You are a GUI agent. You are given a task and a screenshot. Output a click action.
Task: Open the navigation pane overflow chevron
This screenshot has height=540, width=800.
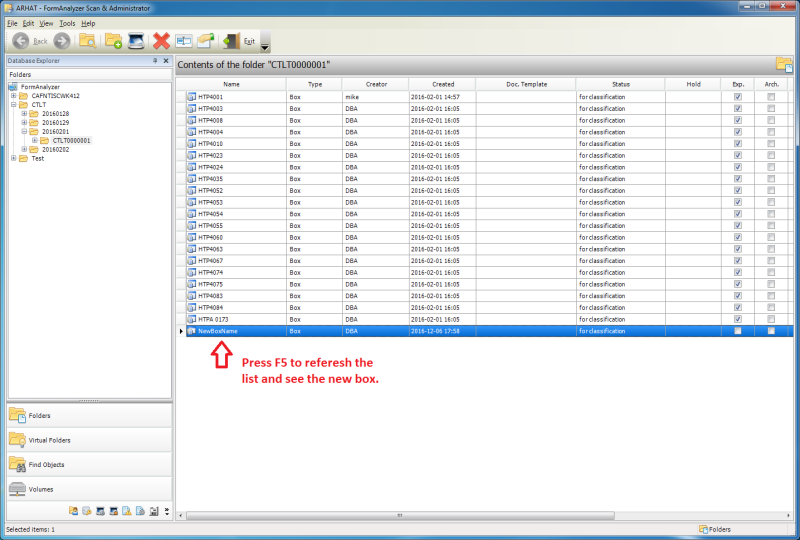(167, 511)
